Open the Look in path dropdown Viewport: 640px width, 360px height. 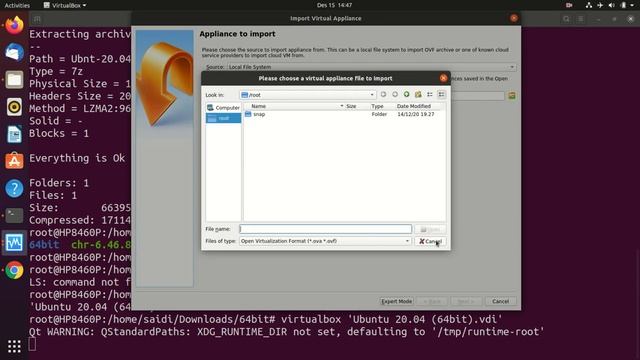click(x=307, y=95)
